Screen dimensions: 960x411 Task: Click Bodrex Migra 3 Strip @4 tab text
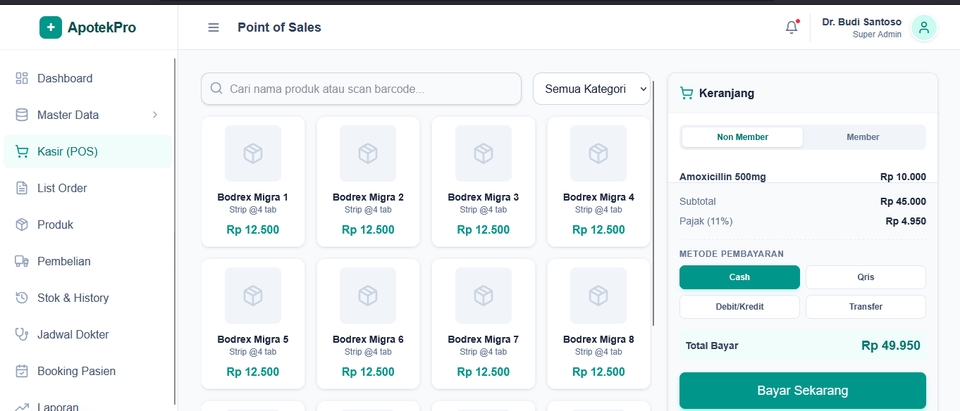click(483, 209)
